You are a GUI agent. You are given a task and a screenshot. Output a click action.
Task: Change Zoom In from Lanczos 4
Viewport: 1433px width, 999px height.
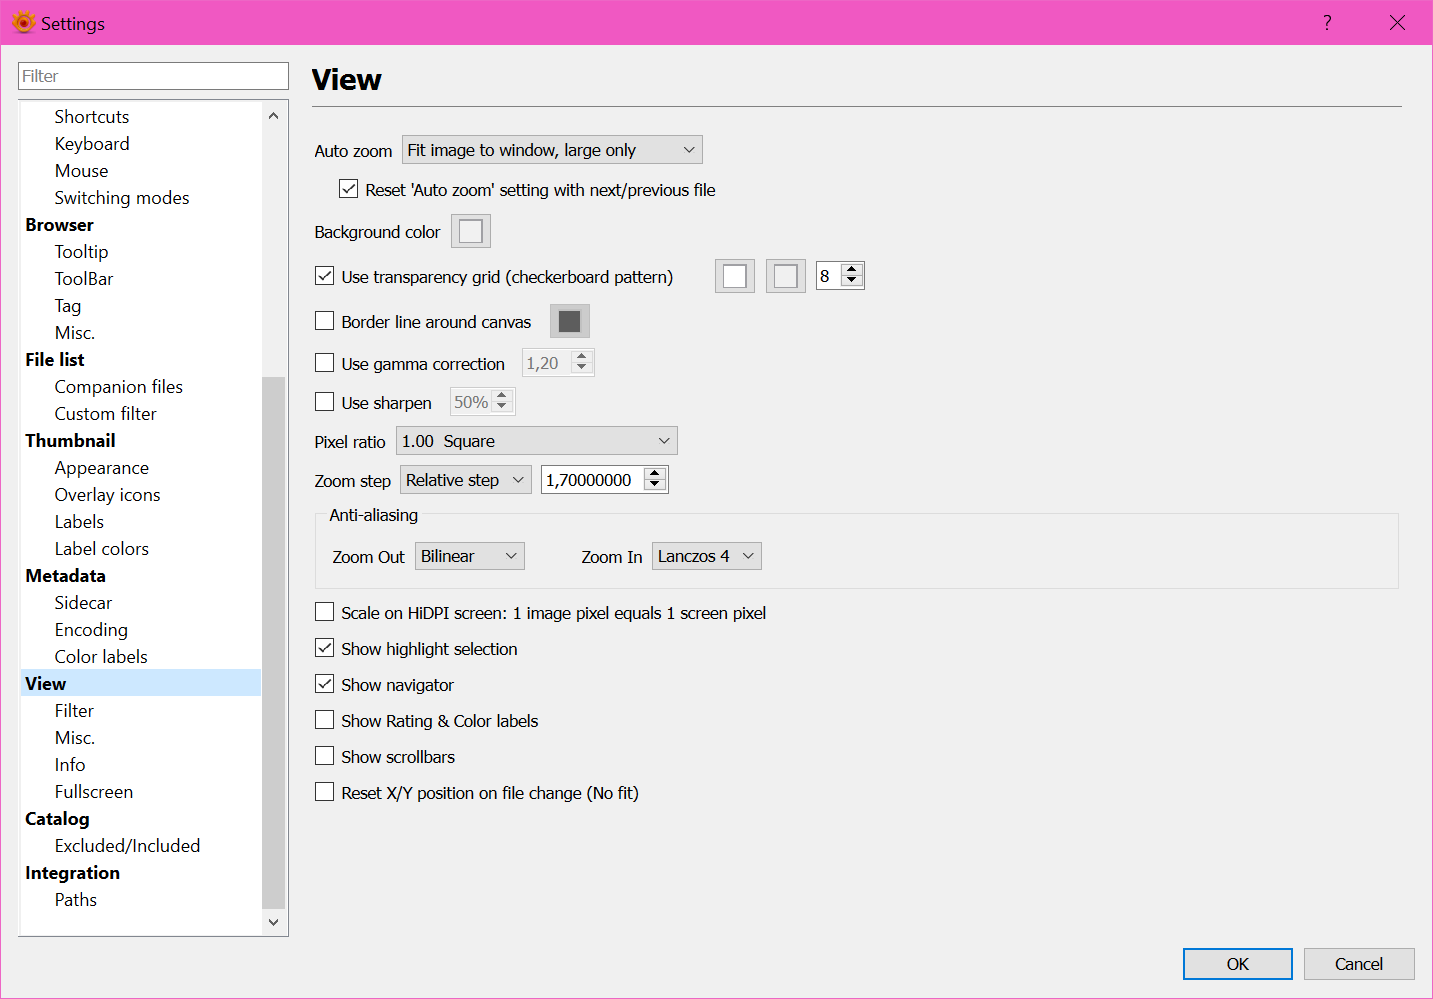point(706,555)
